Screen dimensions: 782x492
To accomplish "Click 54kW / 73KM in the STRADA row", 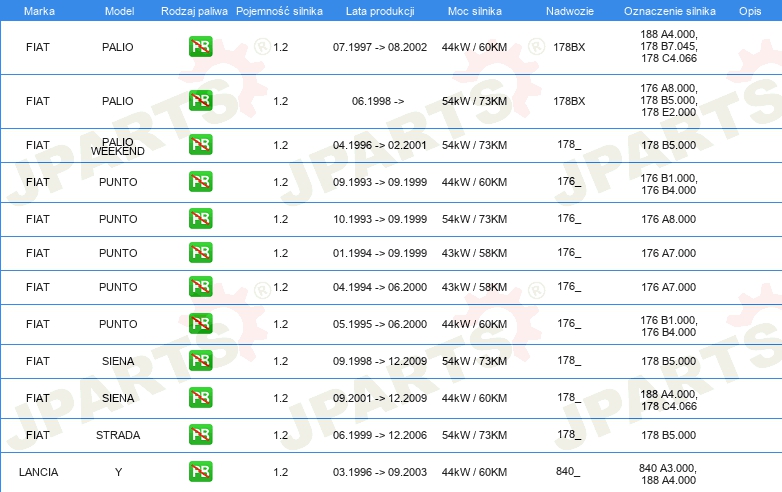I will [474, 435].
